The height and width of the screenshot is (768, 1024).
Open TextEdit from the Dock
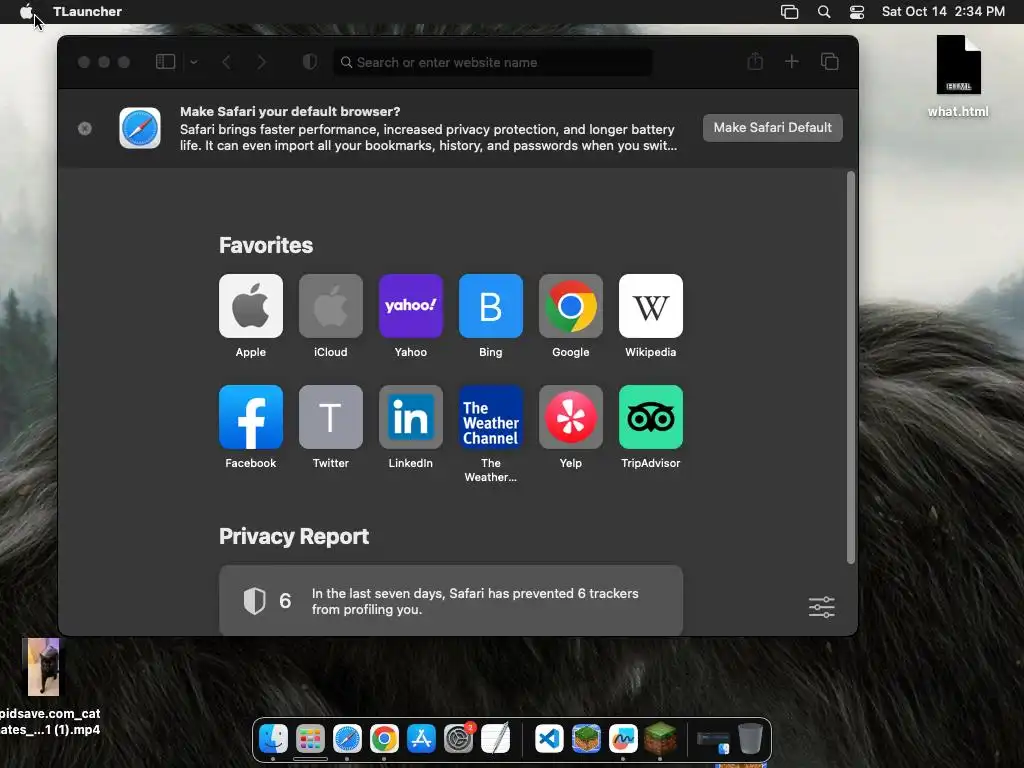(x=496, y=739)
